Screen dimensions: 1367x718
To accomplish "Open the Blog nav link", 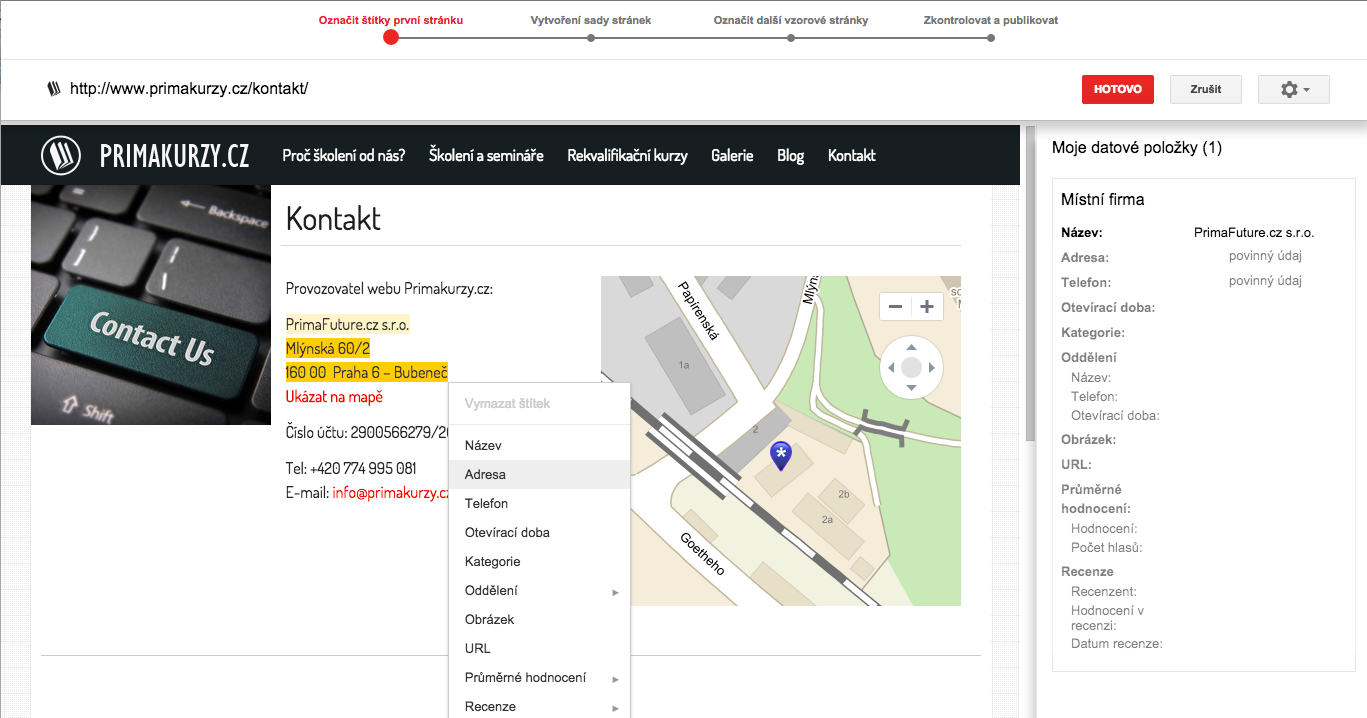I will click(790, 155).
